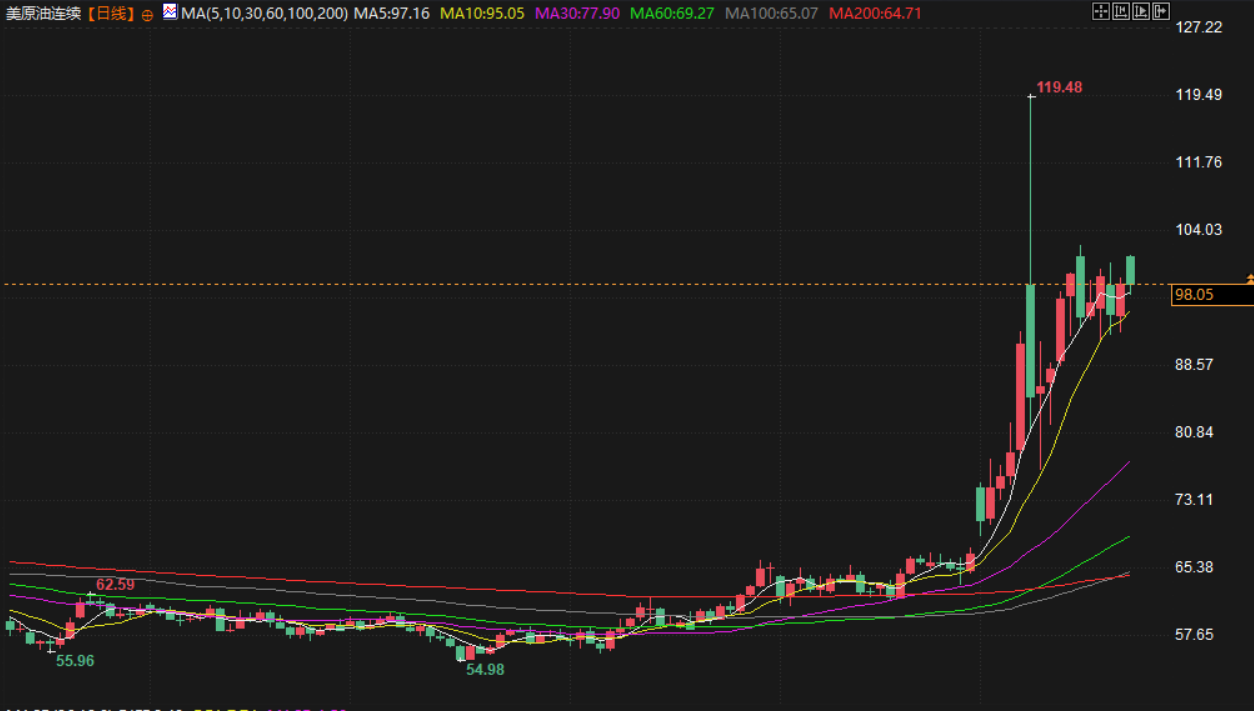The width and height of the screenshot is (1254, 711).
Task: Click the green MA60:69.27 legend
Action: click(x=672, y=14)
